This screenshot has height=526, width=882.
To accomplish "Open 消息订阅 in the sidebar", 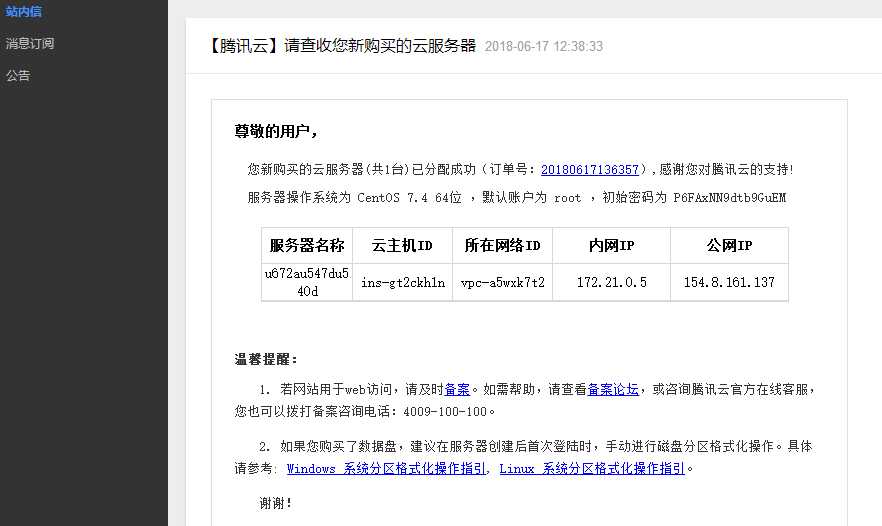I will tap(30, 43).
